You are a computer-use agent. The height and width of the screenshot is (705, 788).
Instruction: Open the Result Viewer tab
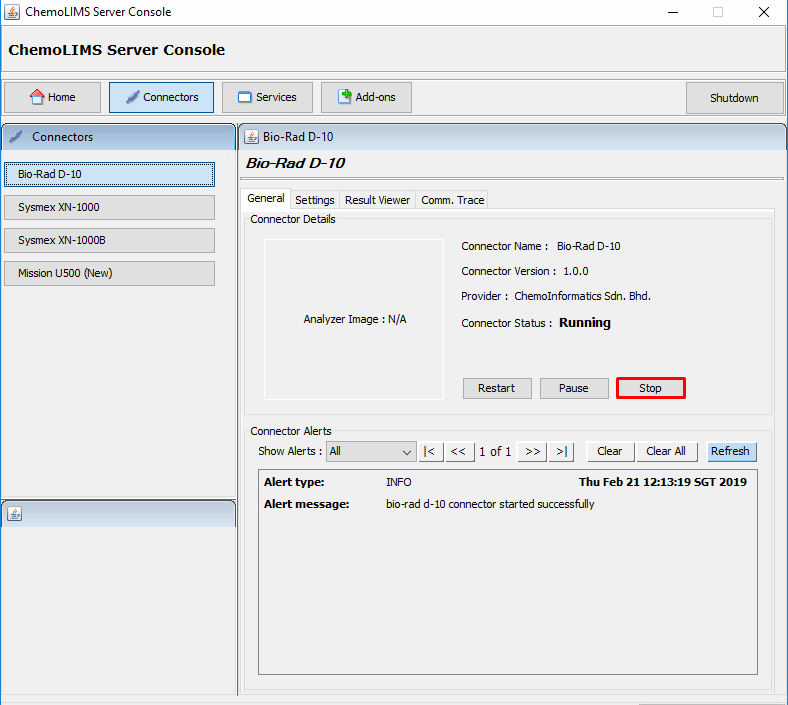click(x=377, y=200)
